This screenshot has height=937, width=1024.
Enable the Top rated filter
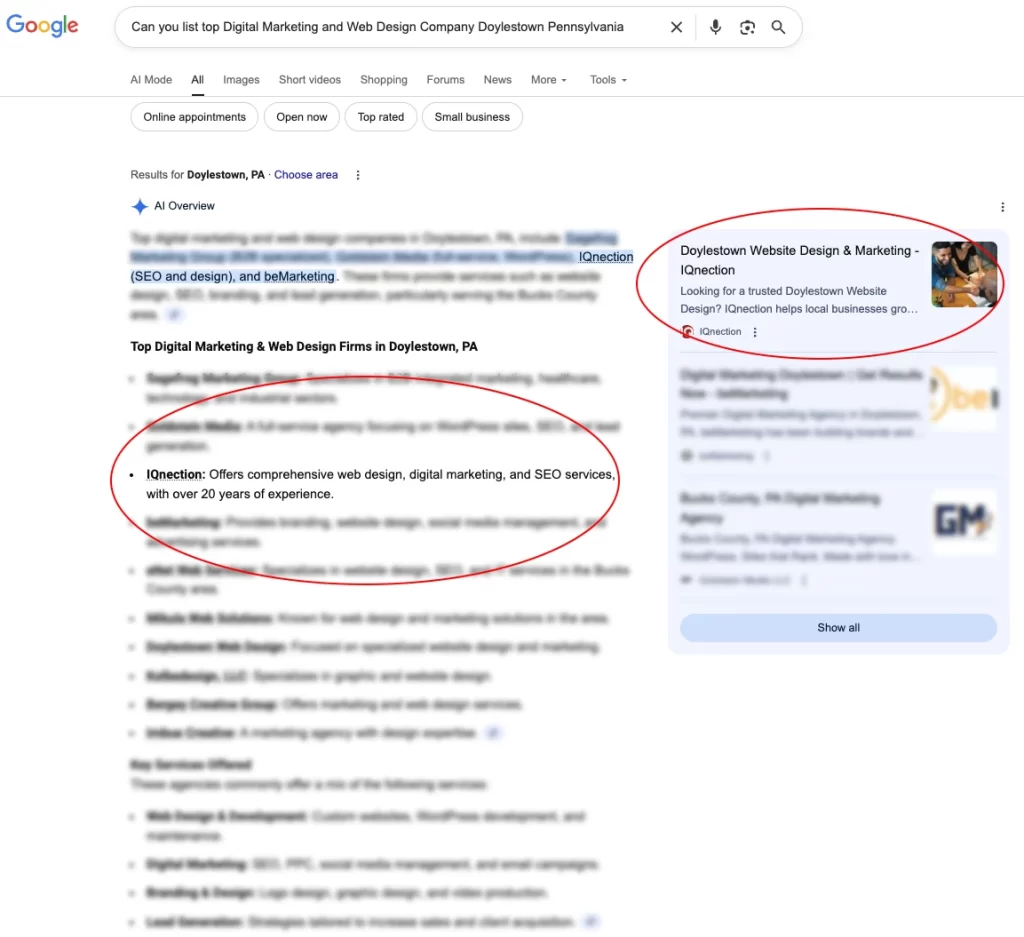pyautogui.click(x=380, y=116)
